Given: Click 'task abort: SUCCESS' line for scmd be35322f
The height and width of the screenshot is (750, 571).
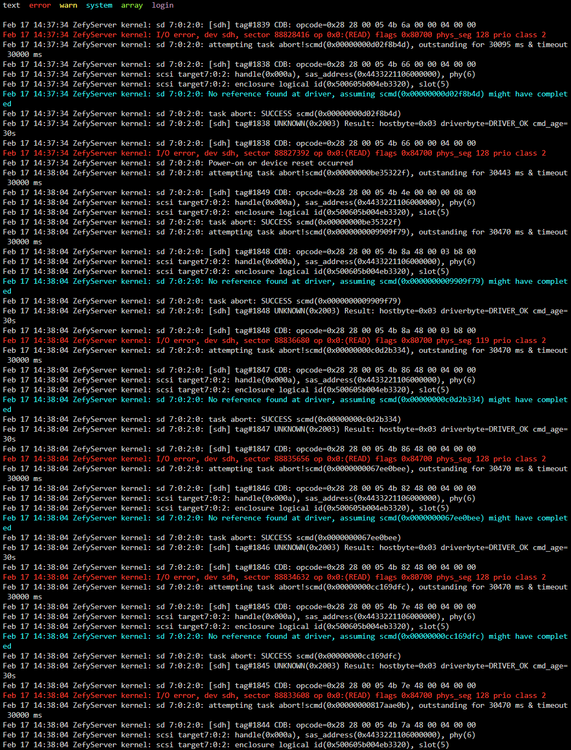Looking at the screenshot, I should [x=202, y=222].
